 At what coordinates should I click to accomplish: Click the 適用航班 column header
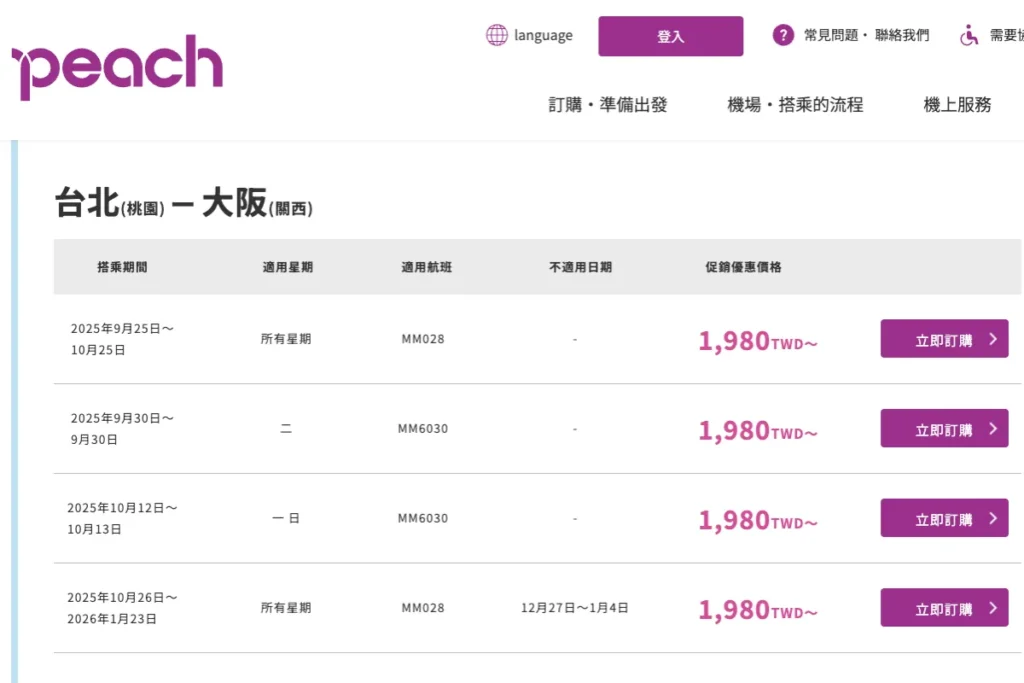point(426,266)
